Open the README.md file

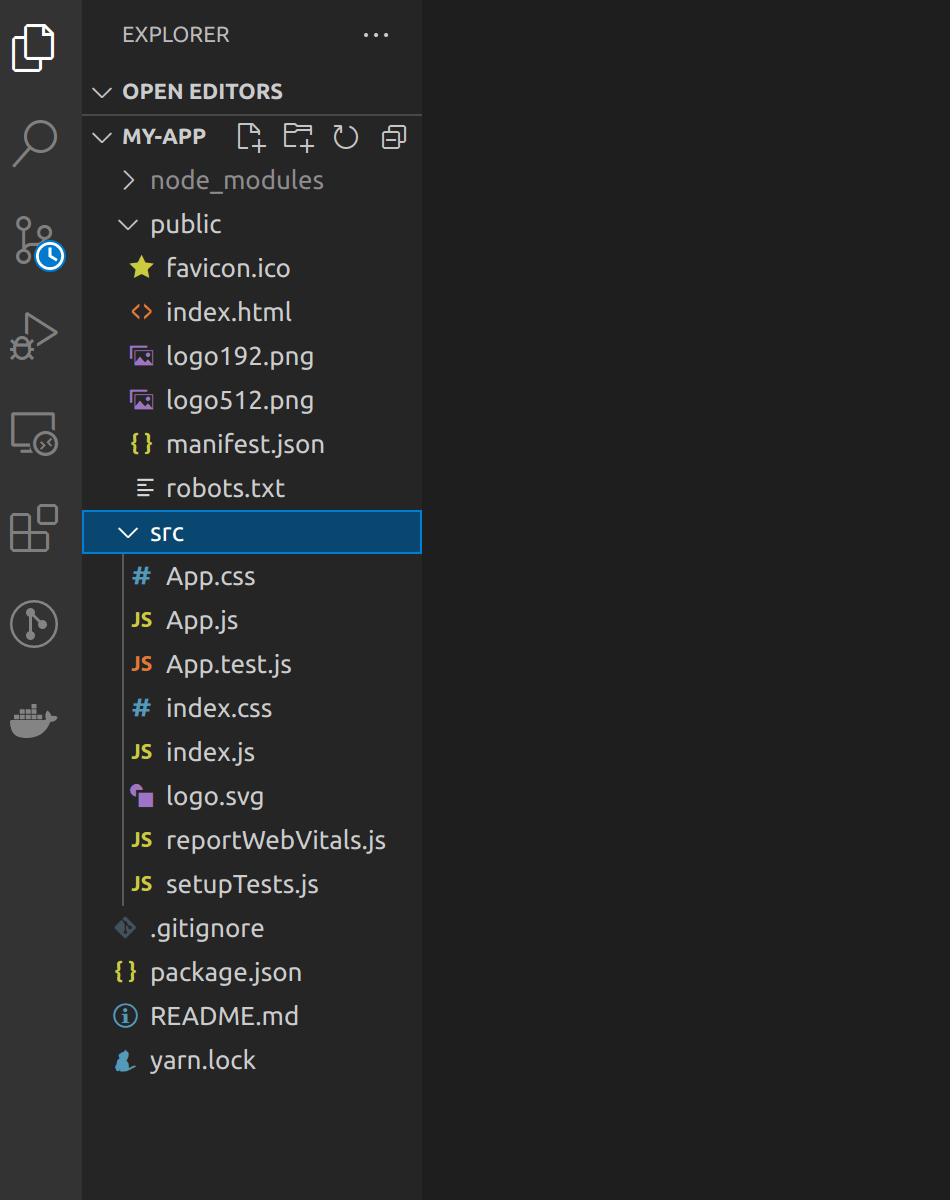223,1016
